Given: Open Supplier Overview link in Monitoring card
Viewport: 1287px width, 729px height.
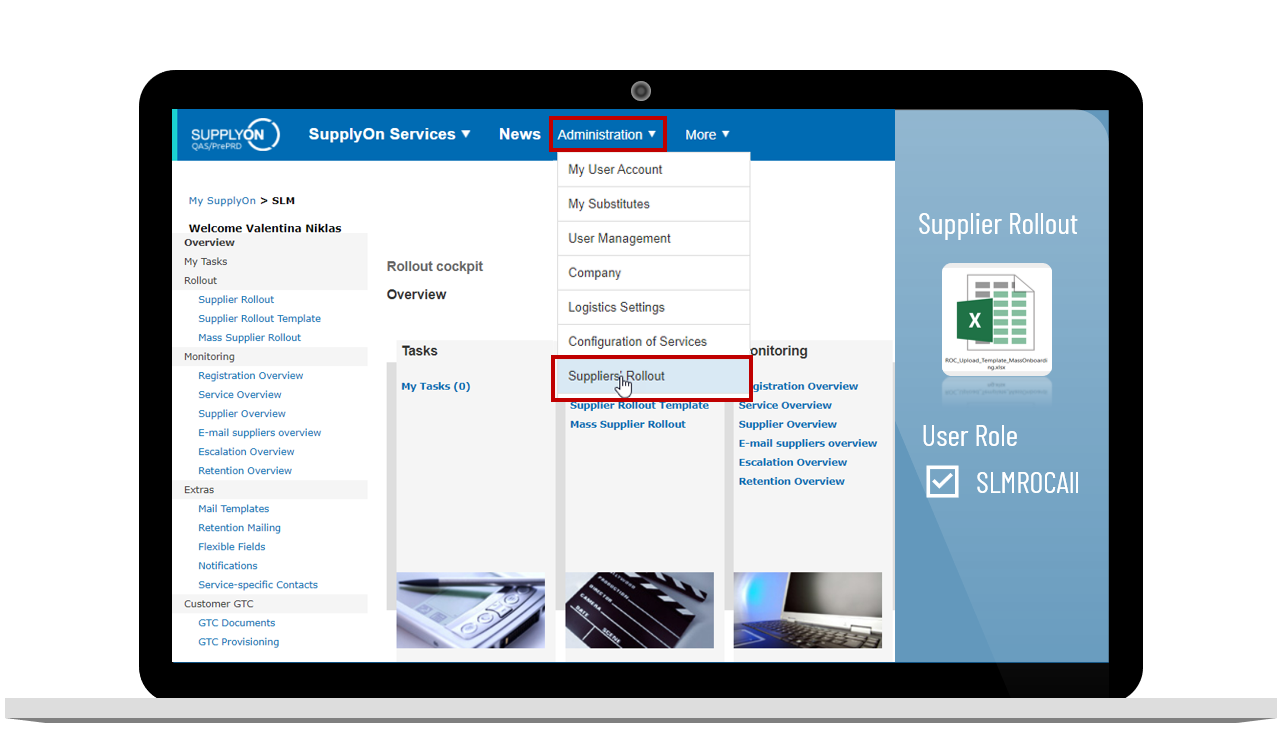Looking at the screenshot, I should point(787,425).
